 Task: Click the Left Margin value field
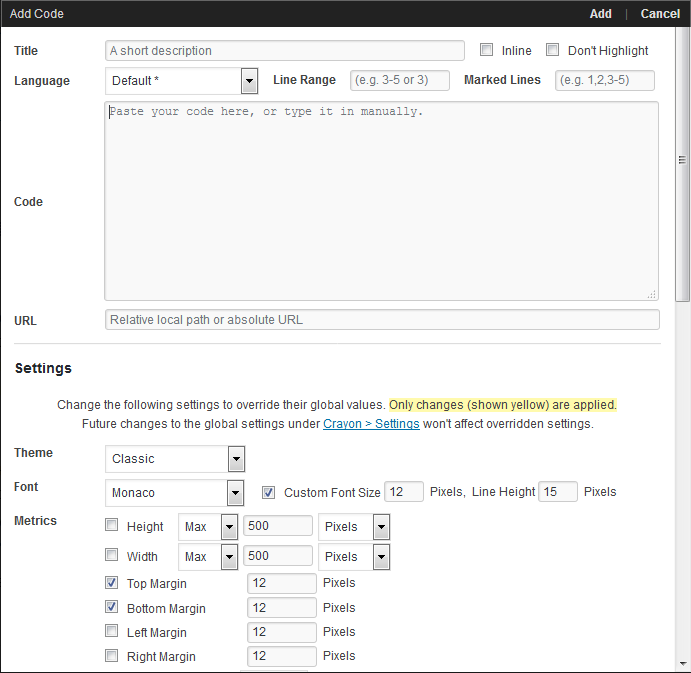click(282, 632)
